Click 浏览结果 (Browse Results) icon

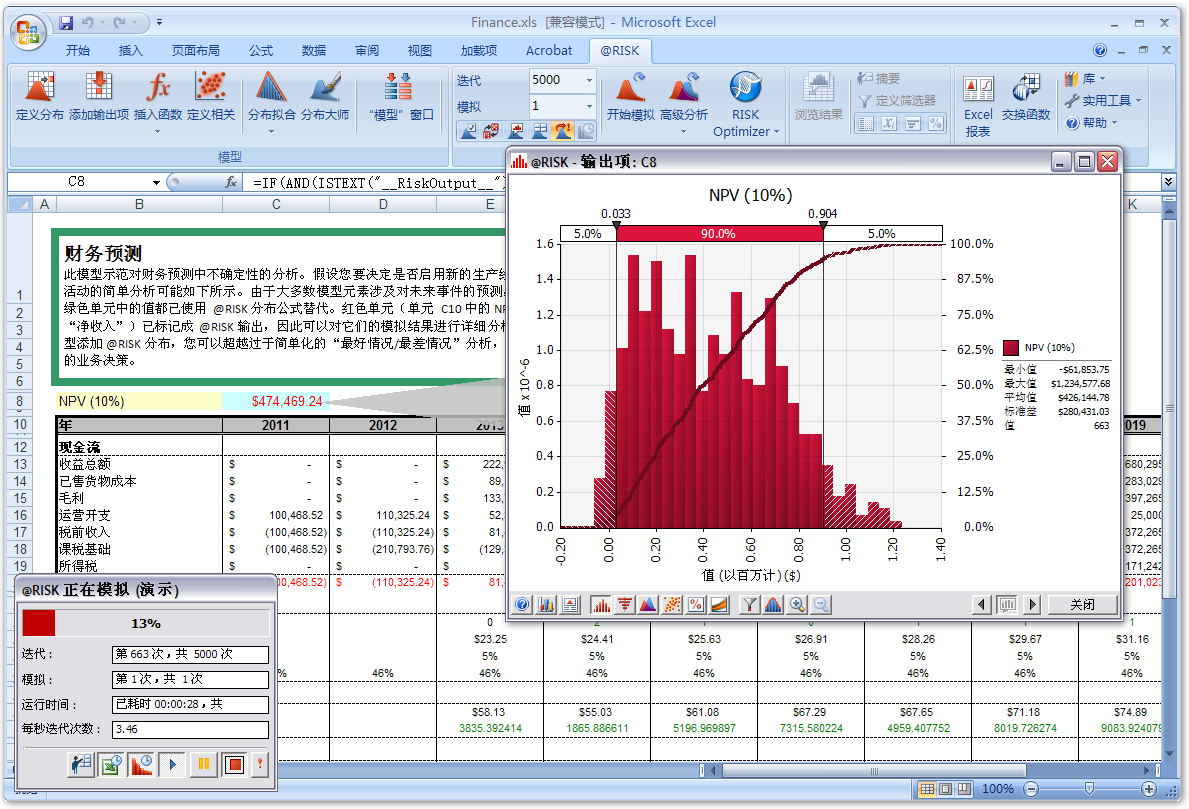[x=818, y=86]
